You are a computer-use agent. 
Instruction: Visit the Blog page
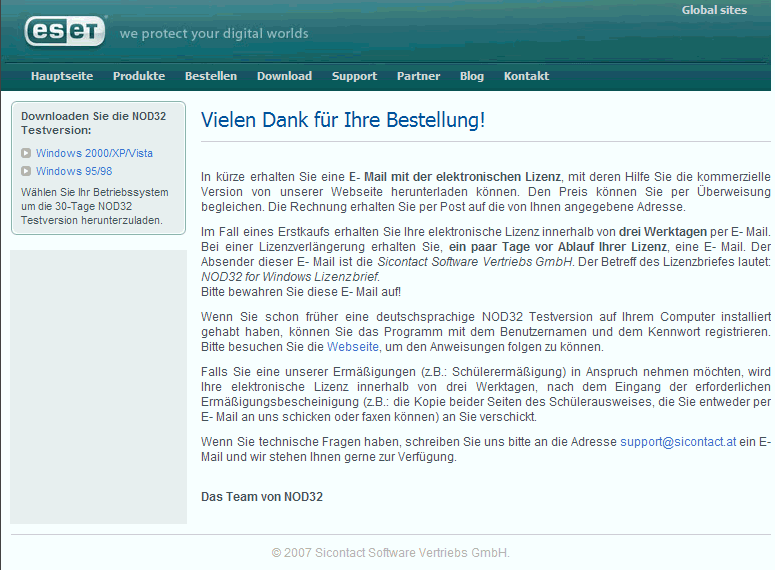pos(472,76)
